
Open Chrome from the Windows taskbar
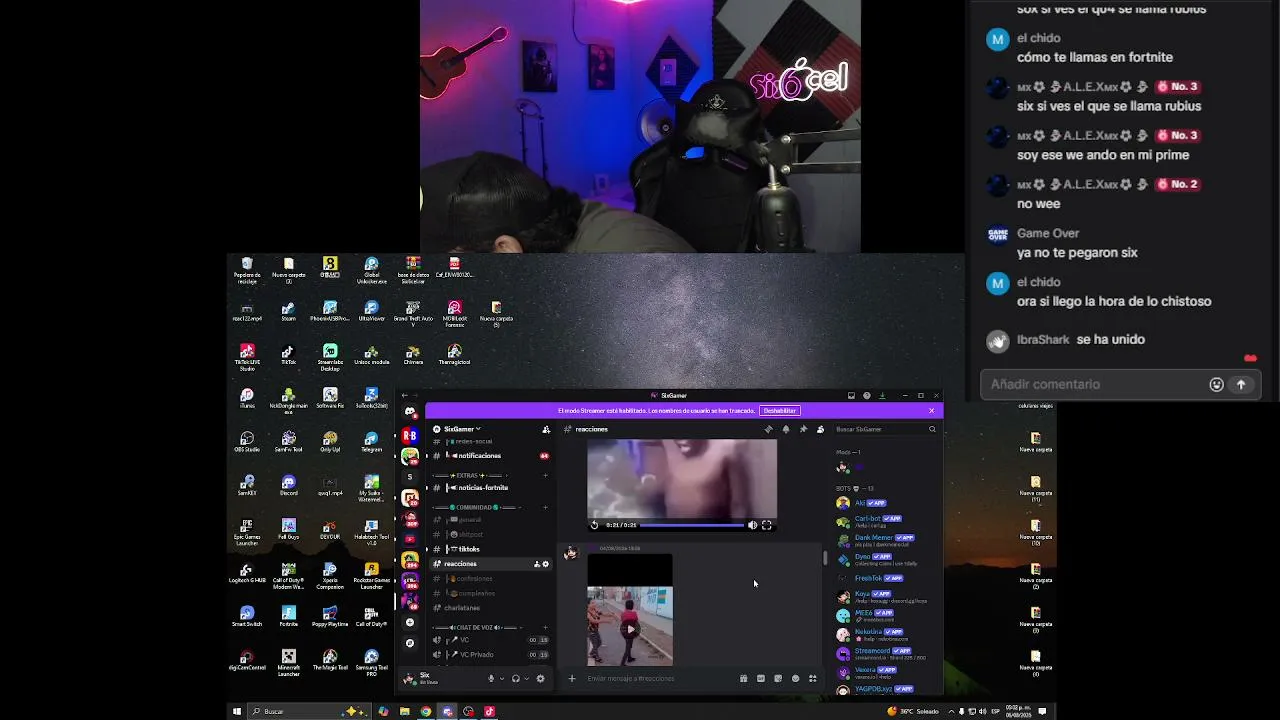click(426, 712)
